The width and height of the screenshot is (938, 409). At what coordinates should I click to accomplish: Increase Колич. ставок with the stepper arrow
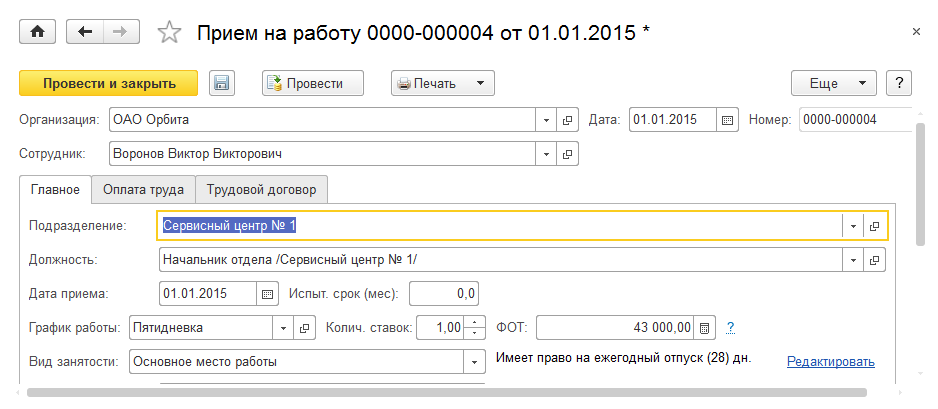[x=476, y=322]
